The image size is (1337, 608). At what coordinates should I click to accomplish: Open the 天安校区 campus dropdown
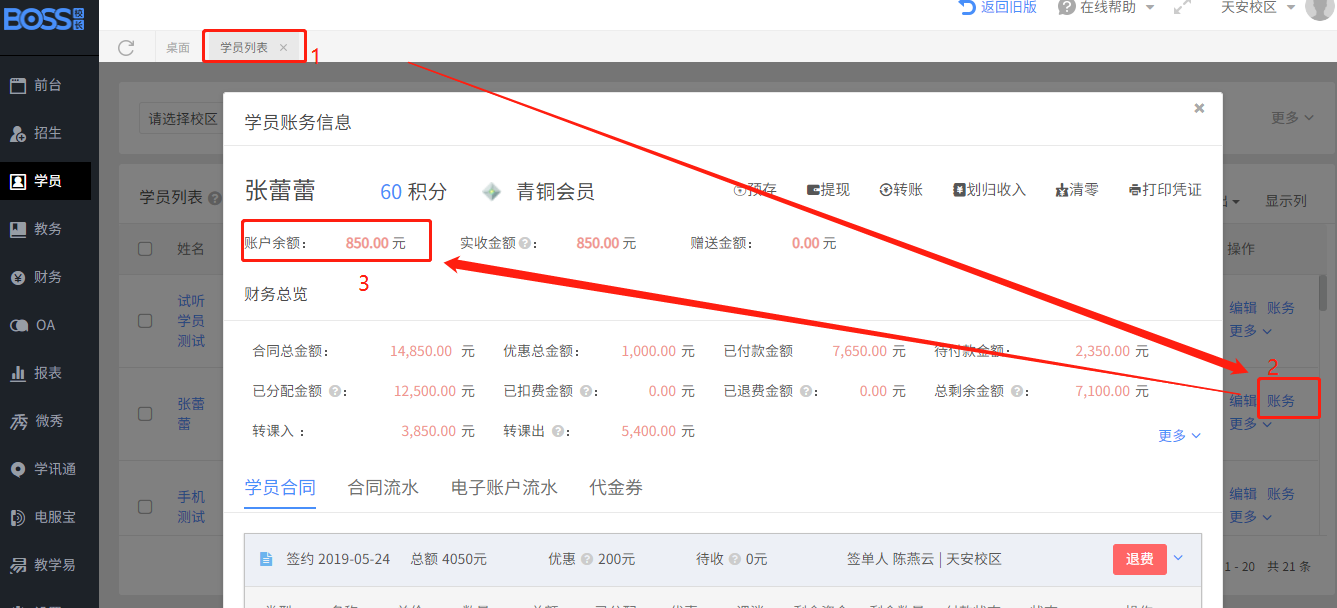click(1258, 8)
